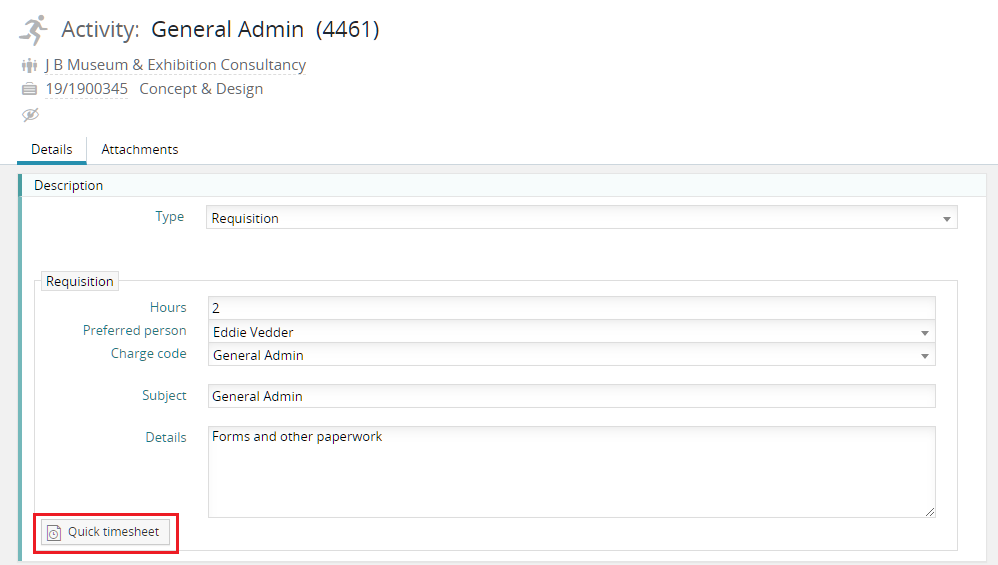Image resolution: width=998 pixels, height=565 pixels.
Task: Click the Charge code field label
Action: coord(148,354)
